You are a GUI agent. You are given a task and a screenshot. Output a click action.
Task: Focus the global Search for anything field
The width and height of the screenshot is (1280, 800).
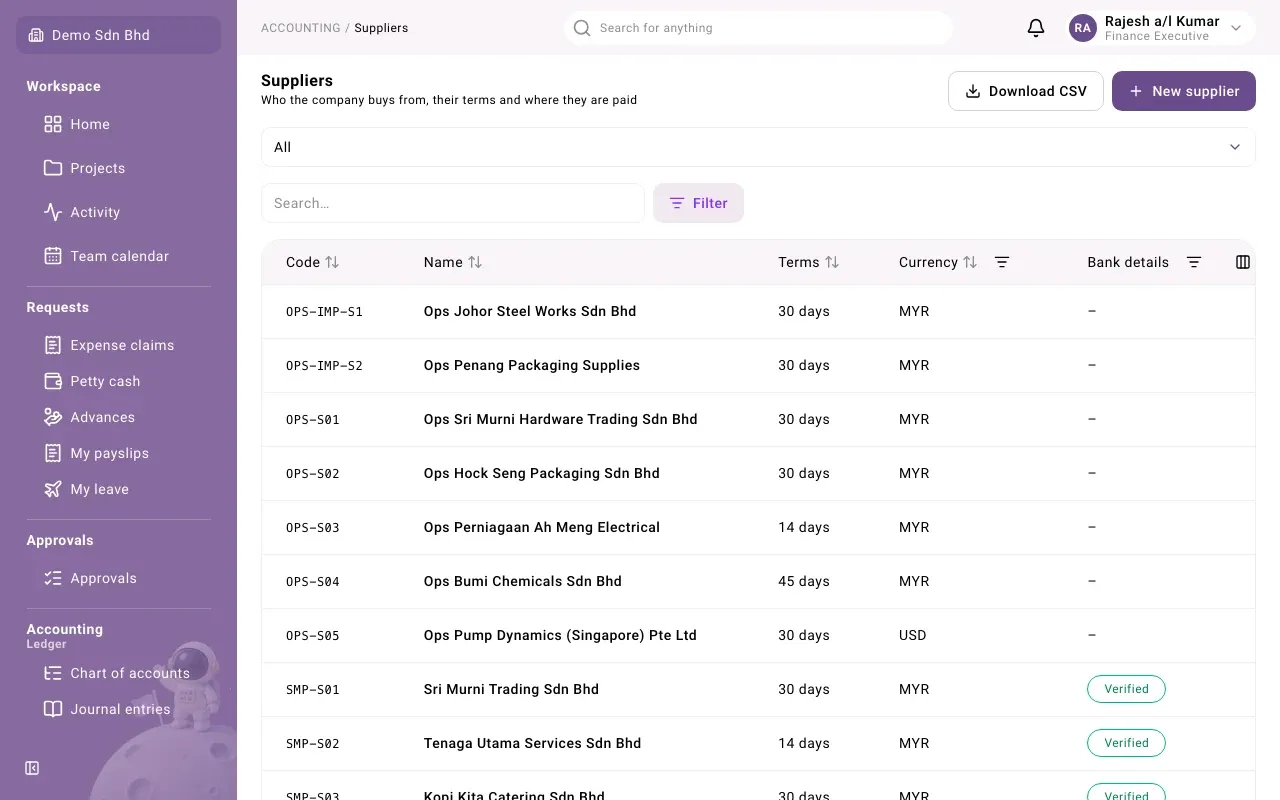point(758,28)
